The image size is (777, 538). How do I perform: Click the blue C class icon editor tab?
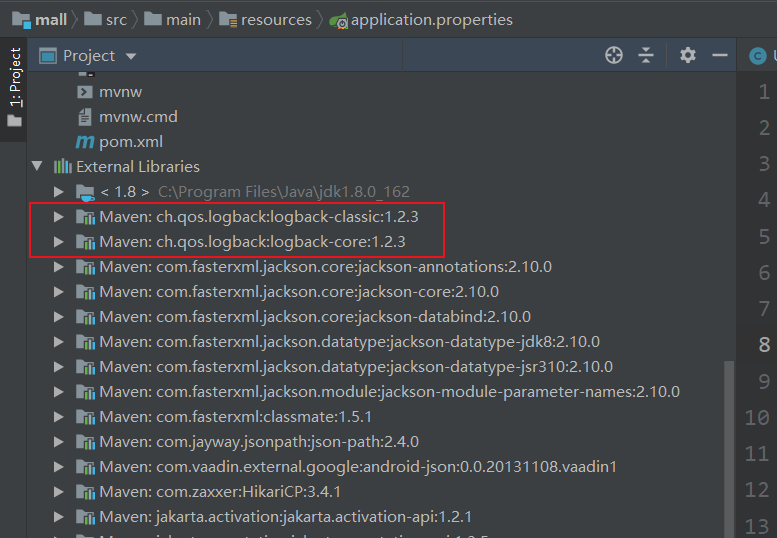(757, 56)
